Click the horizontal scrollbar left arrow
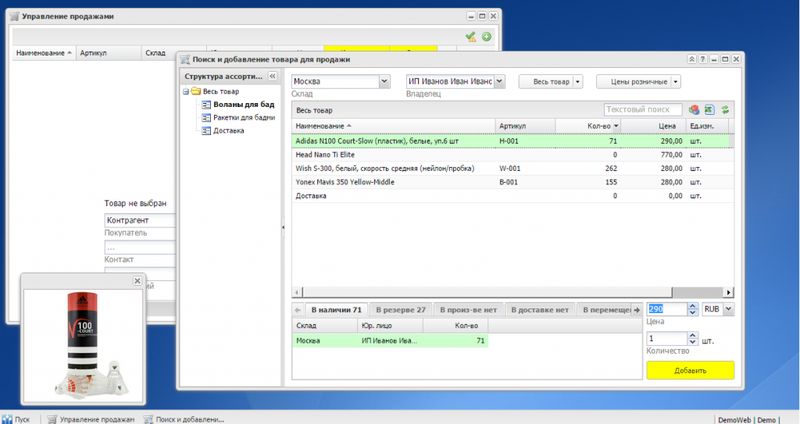800x424 pixels. pos(297,292)
